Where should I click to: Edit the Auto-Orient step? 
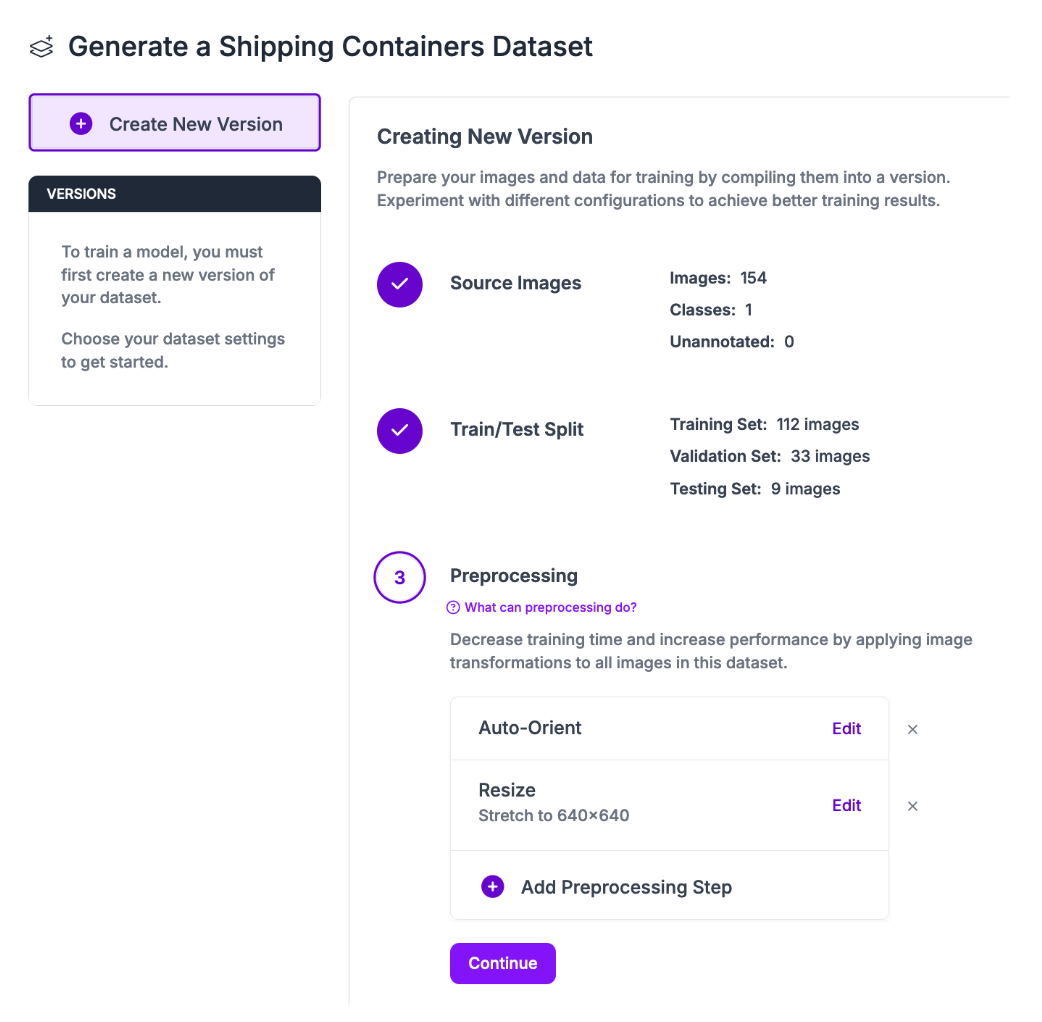[846, 729]
